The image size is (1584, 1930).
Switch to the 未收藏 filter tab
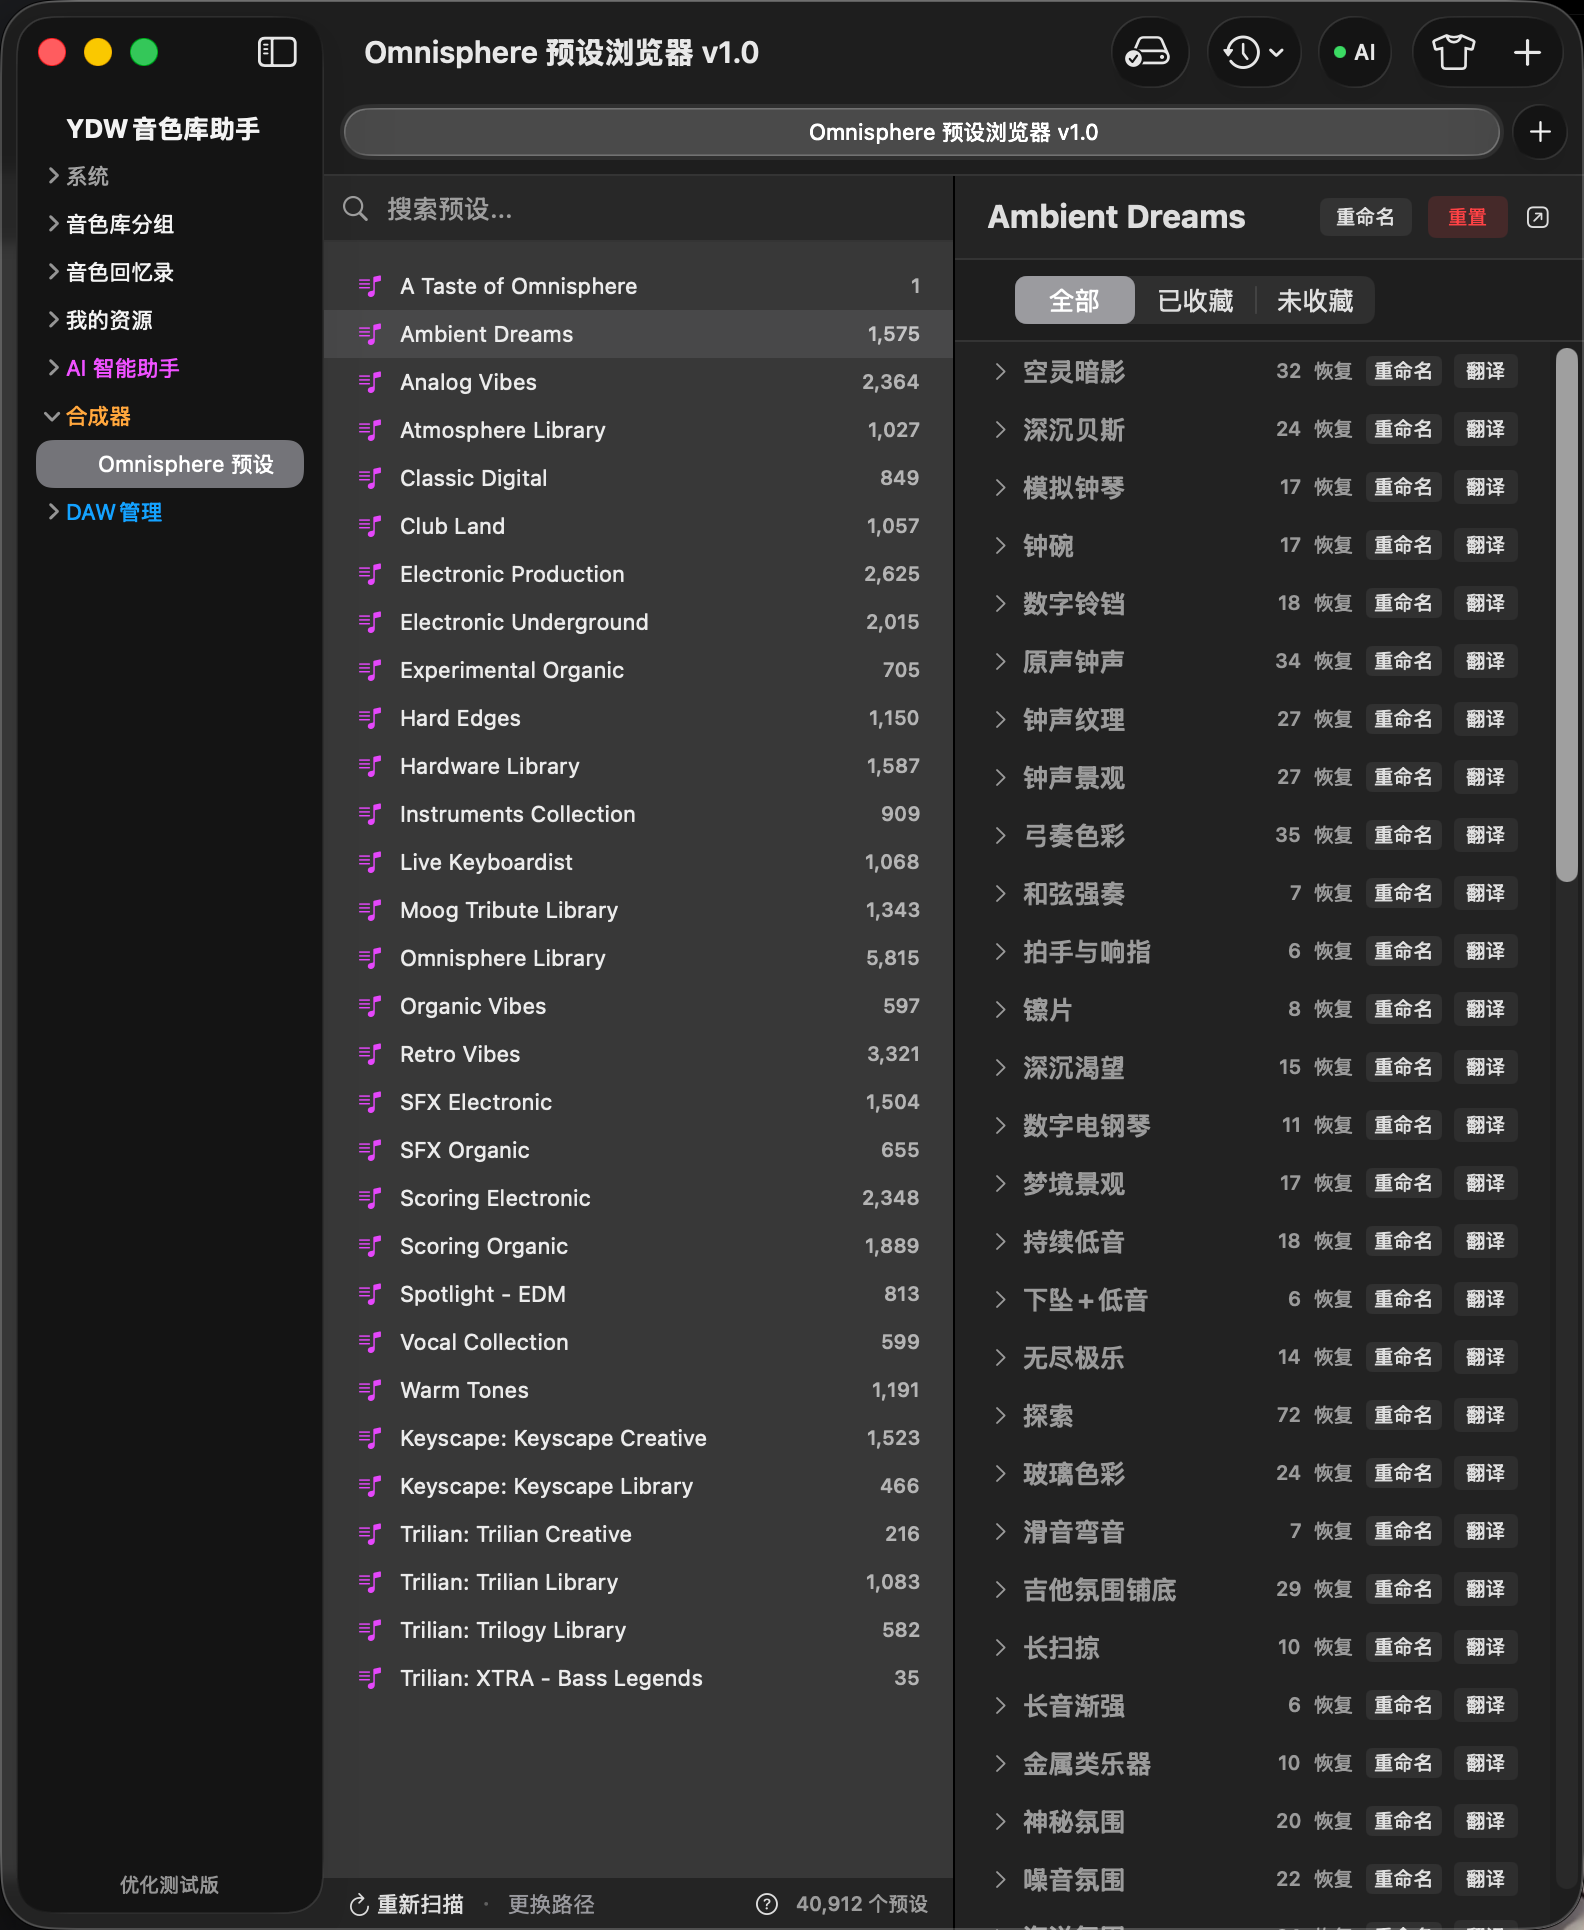click(x=1315, y=301)
